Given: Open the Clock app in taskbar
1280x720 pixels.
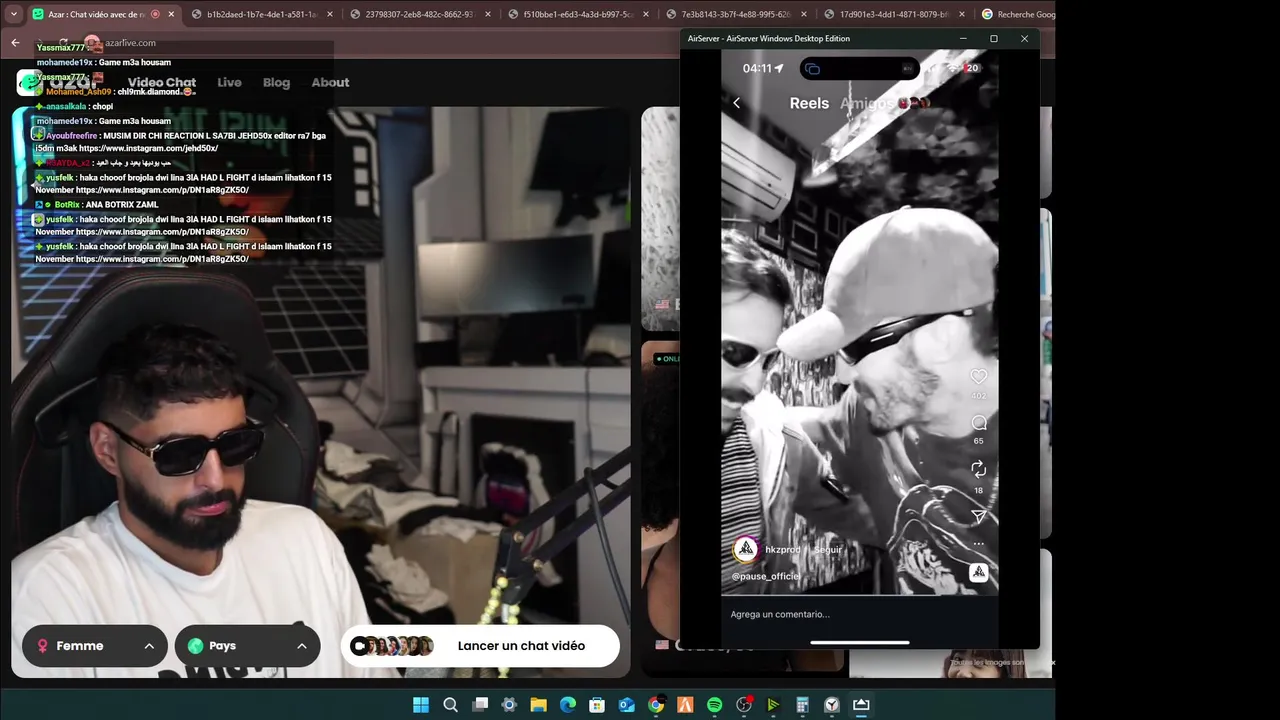Looking at the screenshot, I should [831, 705].
